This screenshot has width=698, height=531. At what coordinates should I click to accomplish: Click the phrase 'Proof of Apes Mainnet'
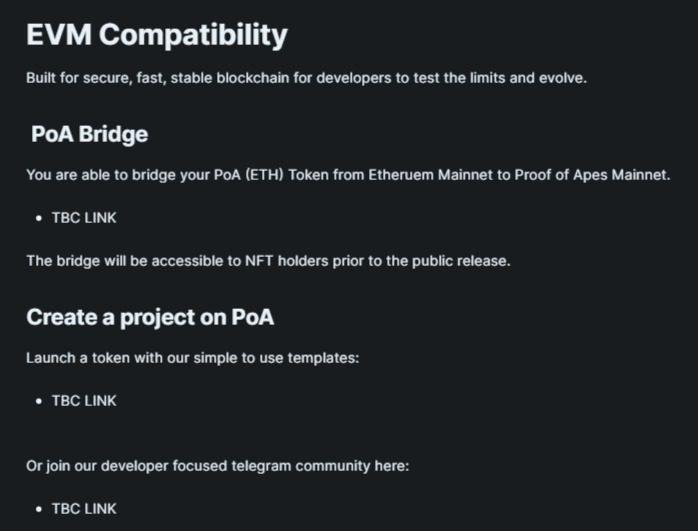592,175
